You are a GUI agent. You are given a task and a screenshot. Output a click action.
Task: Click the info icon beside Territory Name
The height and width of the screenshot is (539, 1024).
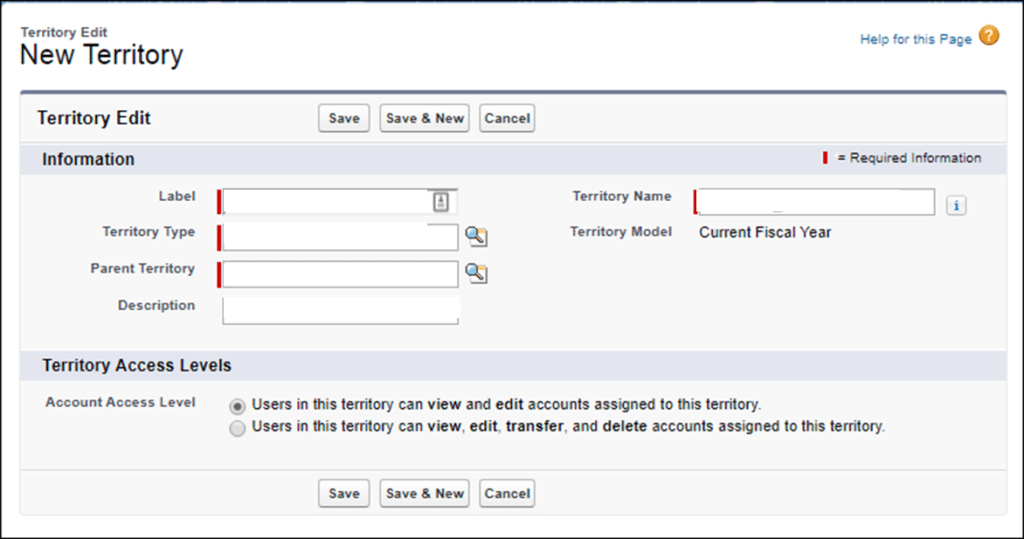pyautogui.click(x=956, y=205)
